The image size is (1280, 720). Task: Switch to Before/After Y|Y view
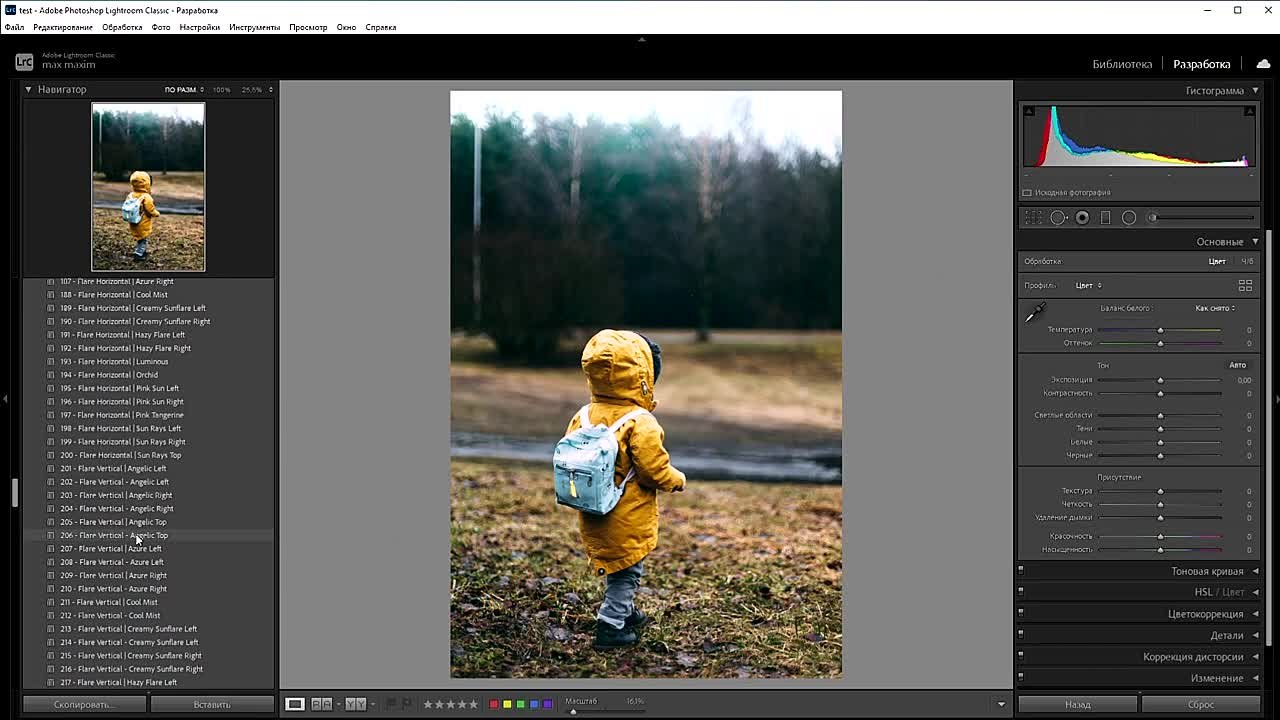coord(355,704)
